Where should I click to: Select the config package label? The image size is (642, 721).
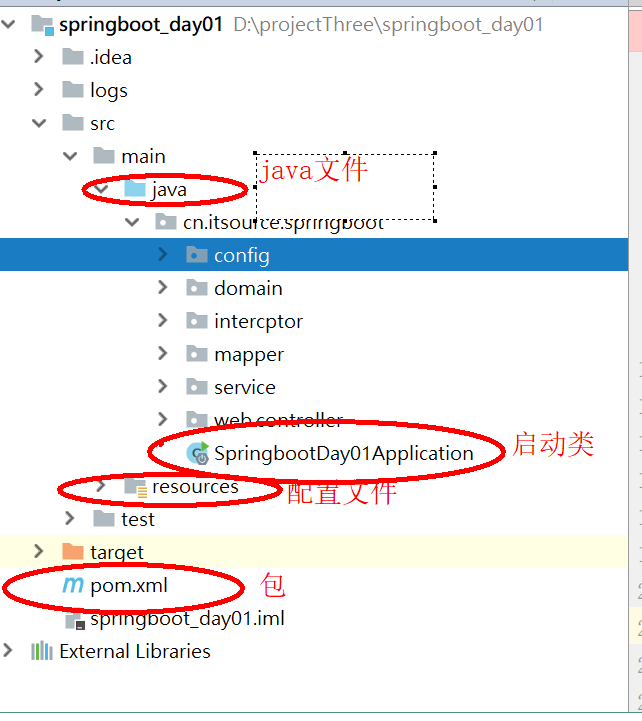click(x=241, y=256)
